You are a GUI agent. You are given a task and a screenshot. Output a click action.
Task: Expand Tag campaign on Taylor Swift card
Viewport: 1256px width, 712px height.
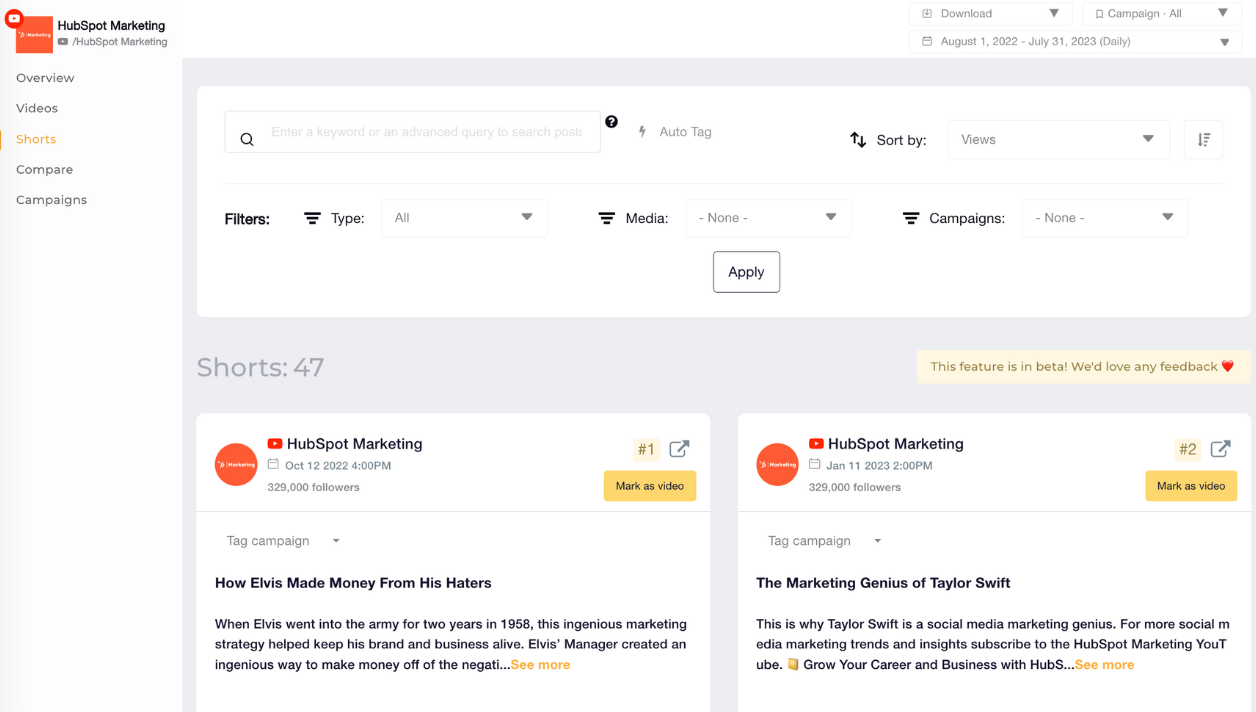[825, 541]
